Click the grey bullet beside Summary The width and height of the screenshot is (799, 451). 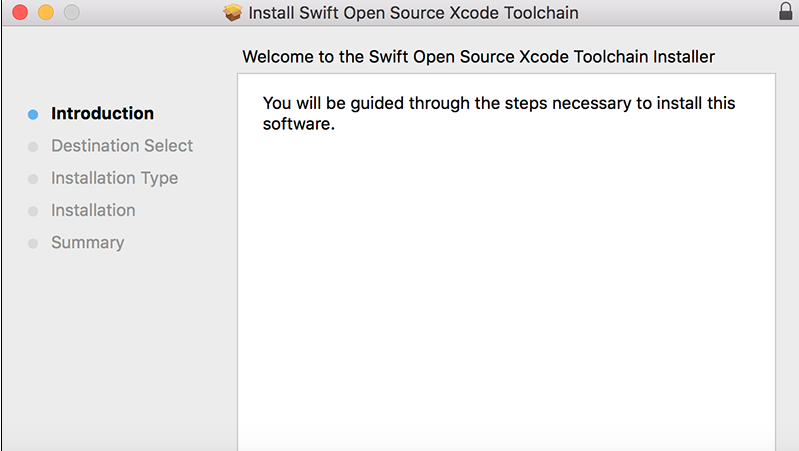tap(33, 243)
